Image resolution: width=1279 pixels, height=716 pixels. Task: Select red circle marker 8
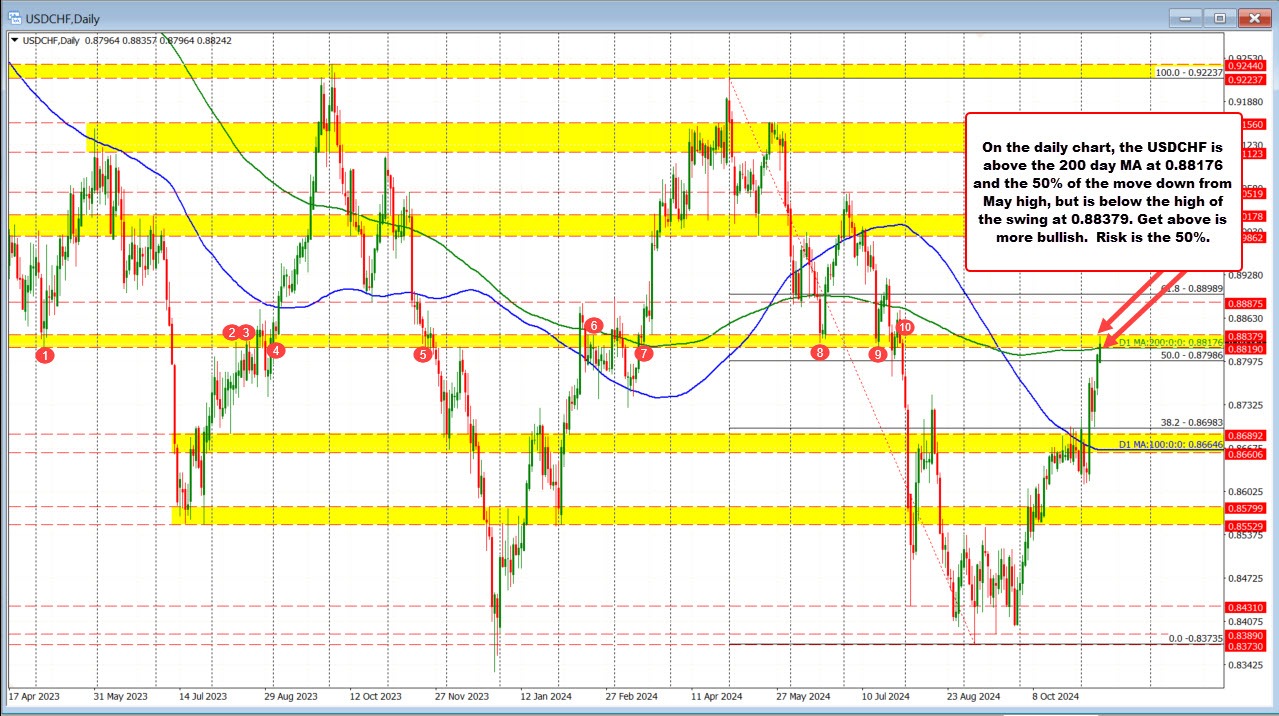(x=820, y=352)
